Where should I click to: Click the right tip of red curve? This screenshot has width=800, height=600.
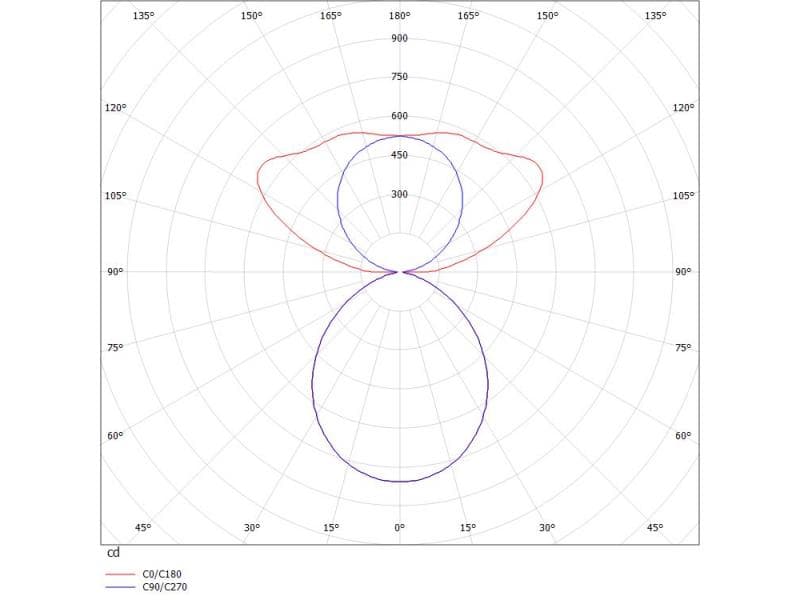543,178
